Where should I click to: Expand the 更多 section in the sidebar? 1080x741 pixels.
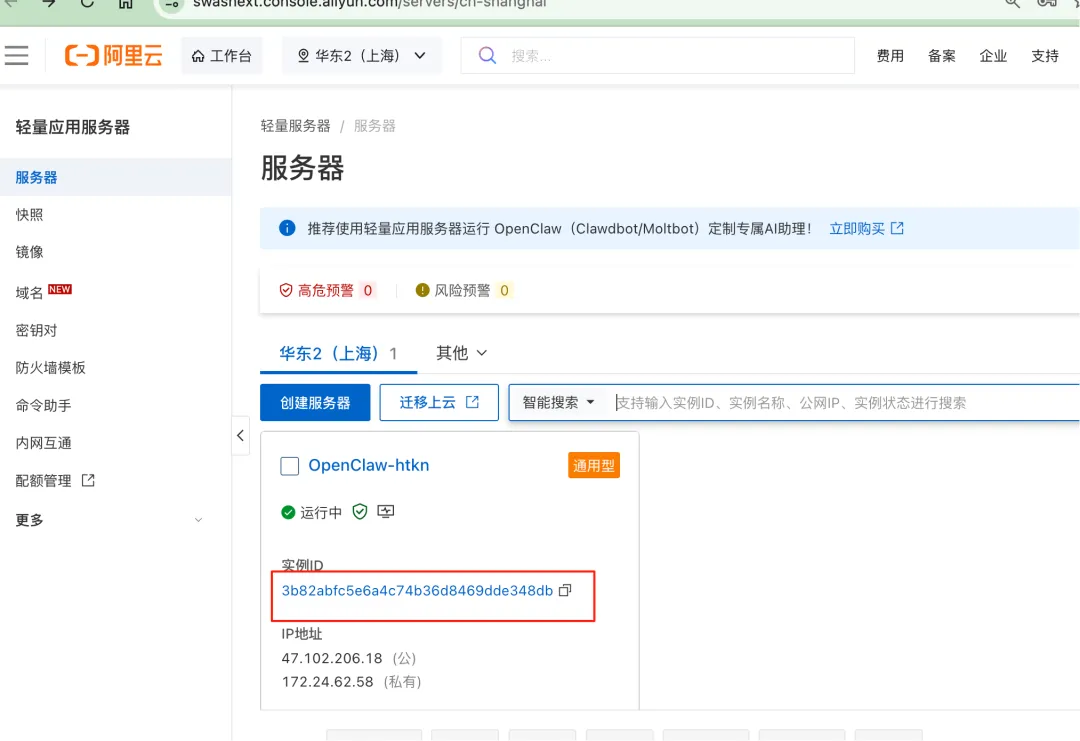109,520
